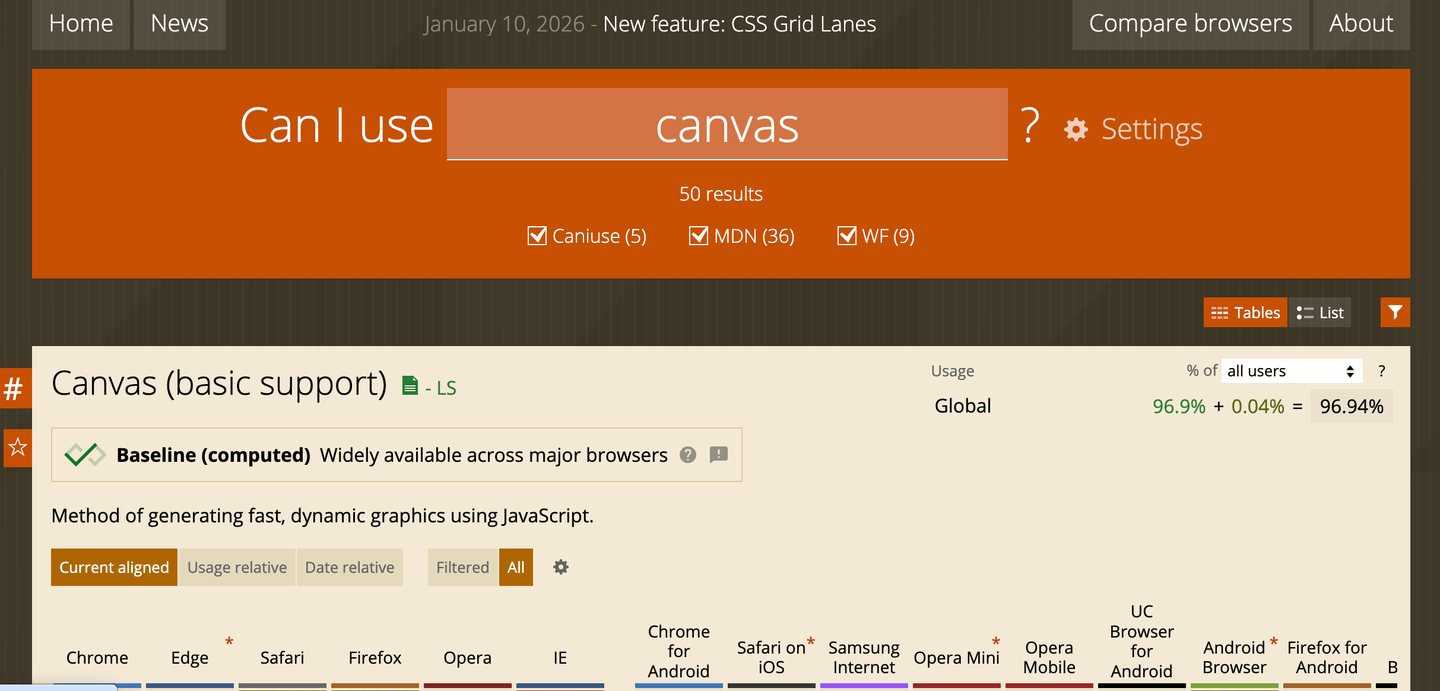Select the Date relative tab

(349, 567)
